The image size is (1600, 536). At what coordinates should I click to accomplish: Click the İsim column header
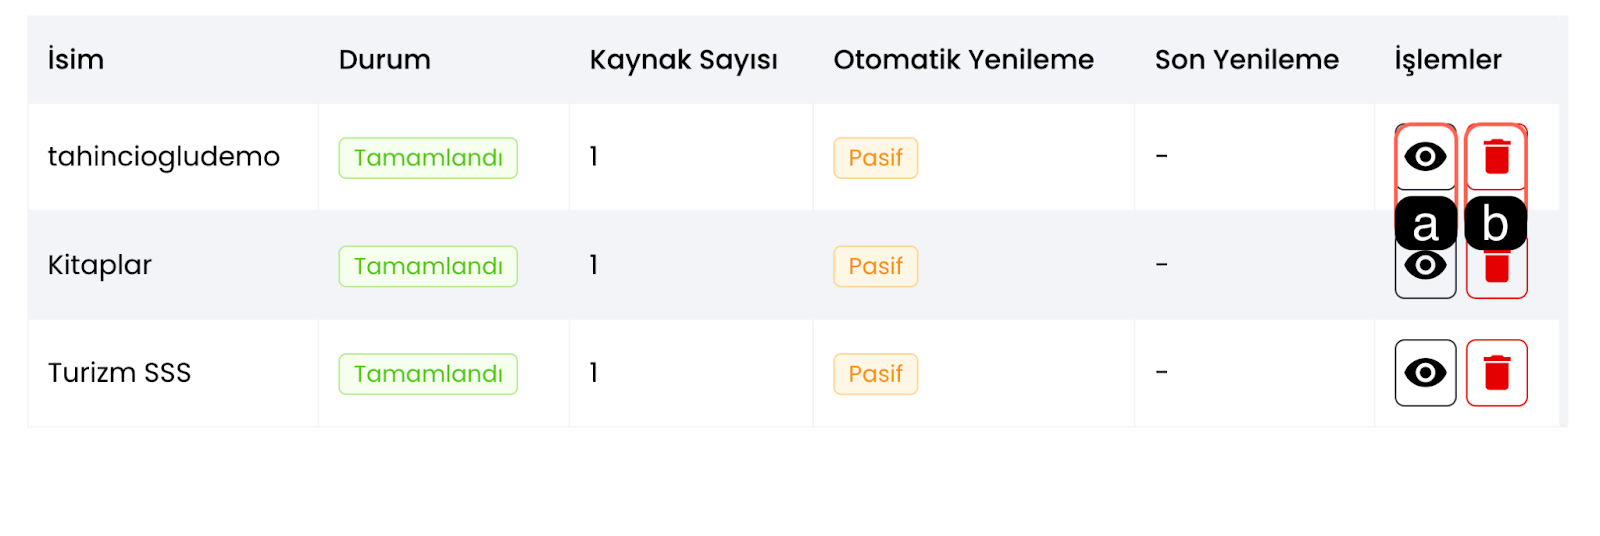point(76,60)
